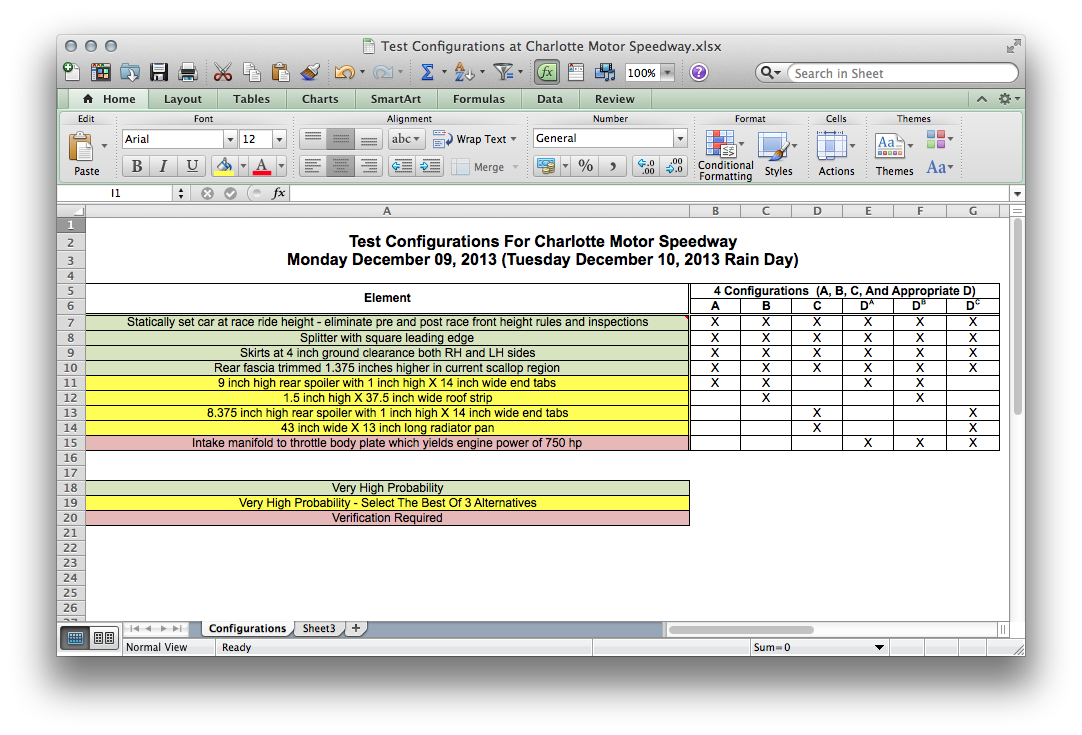1082x735 pixels.
Task: Click the AutoSum sigma icon
Action: [x=427, y=72]
